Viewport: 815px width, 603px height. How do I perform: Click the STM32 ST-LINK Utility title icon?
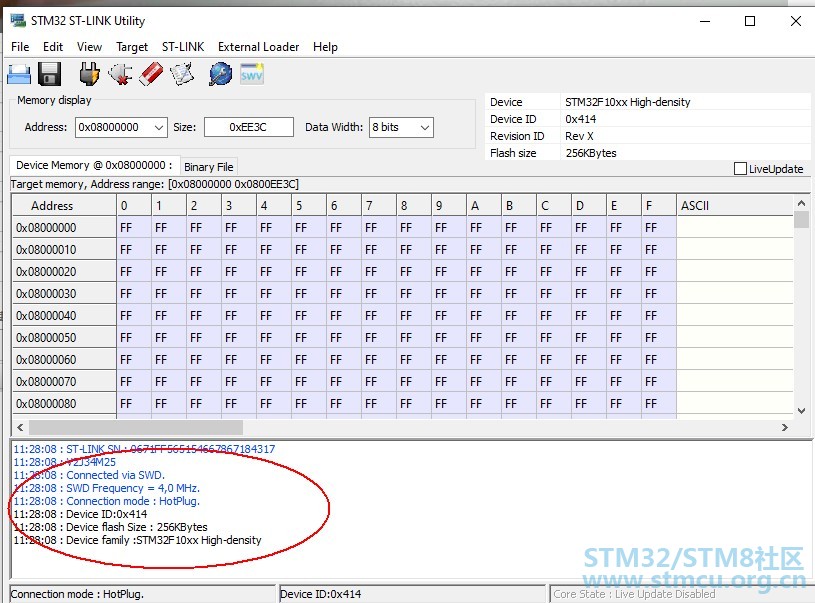tap(18, 20)
